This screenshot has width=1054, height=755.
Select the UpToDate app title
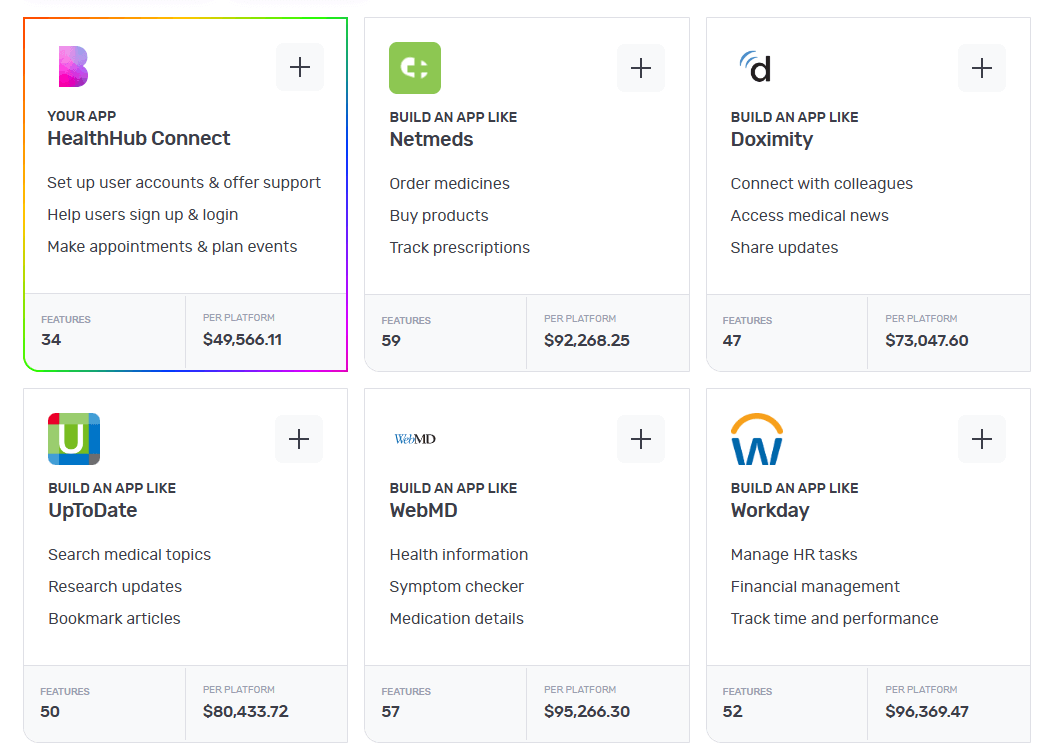click(x=93, y=510)
